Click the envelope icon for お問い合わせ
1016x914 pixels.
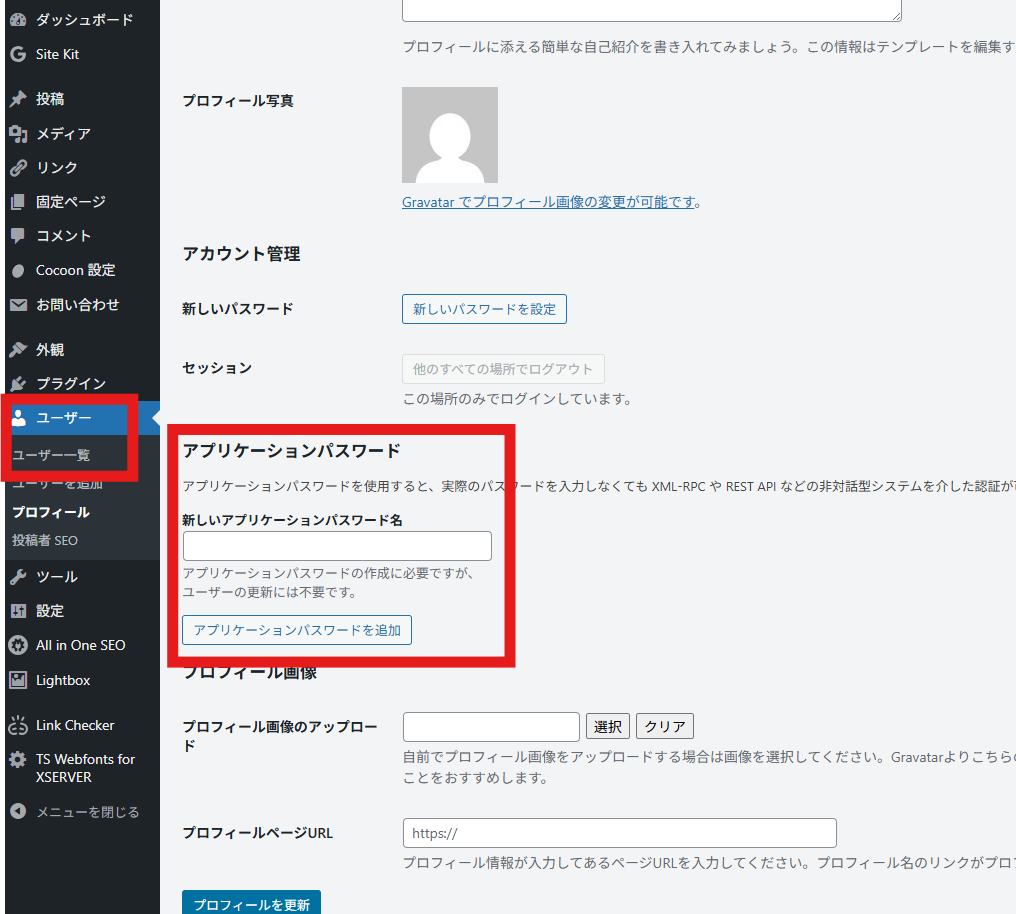click(17, 305)
